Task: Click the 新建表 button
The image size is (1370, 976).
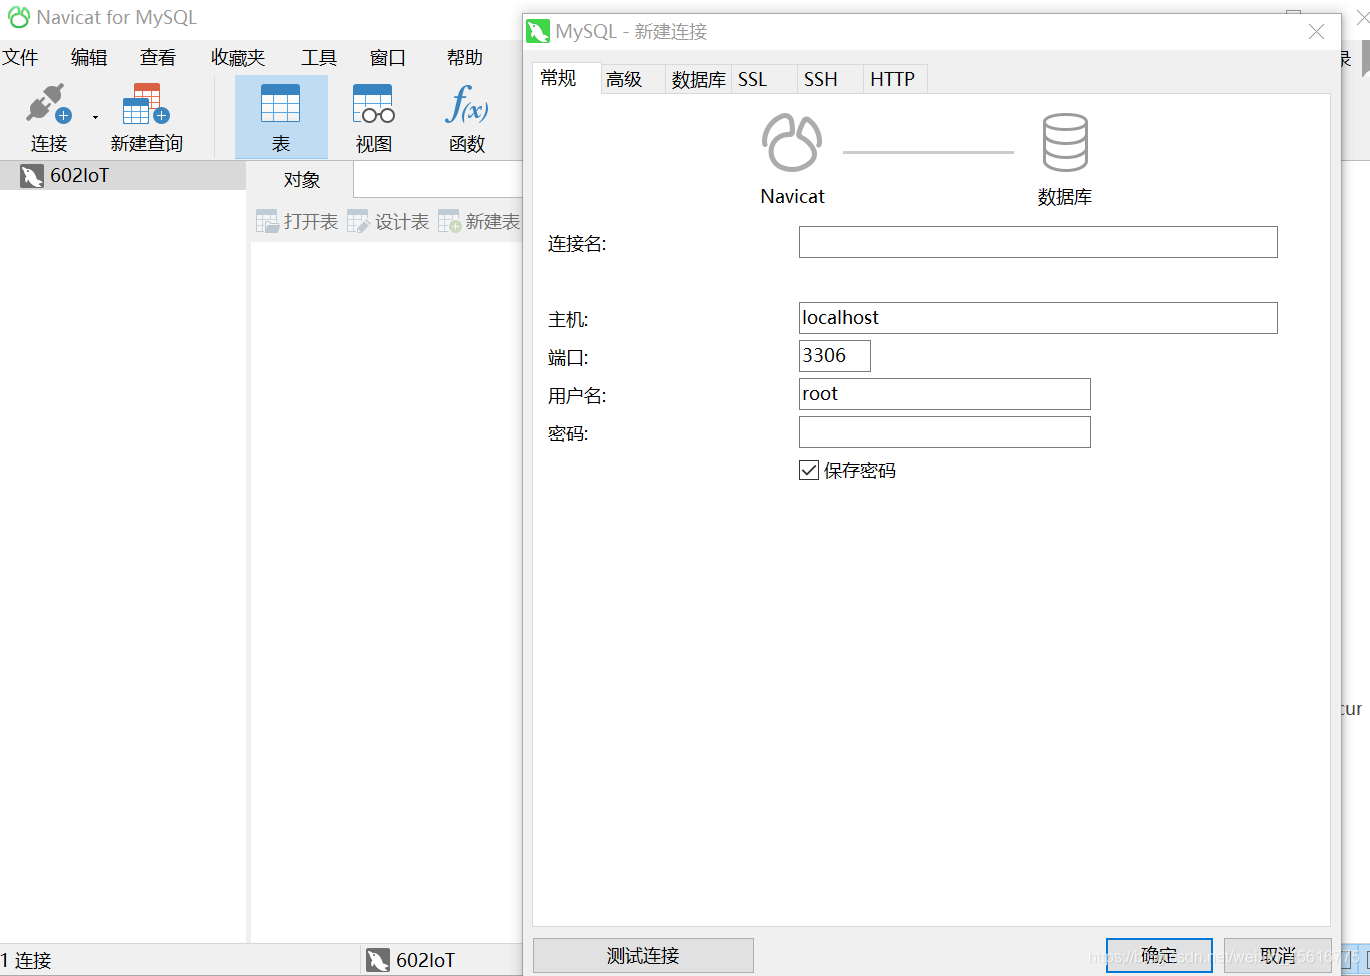Action: coord(479,221)
